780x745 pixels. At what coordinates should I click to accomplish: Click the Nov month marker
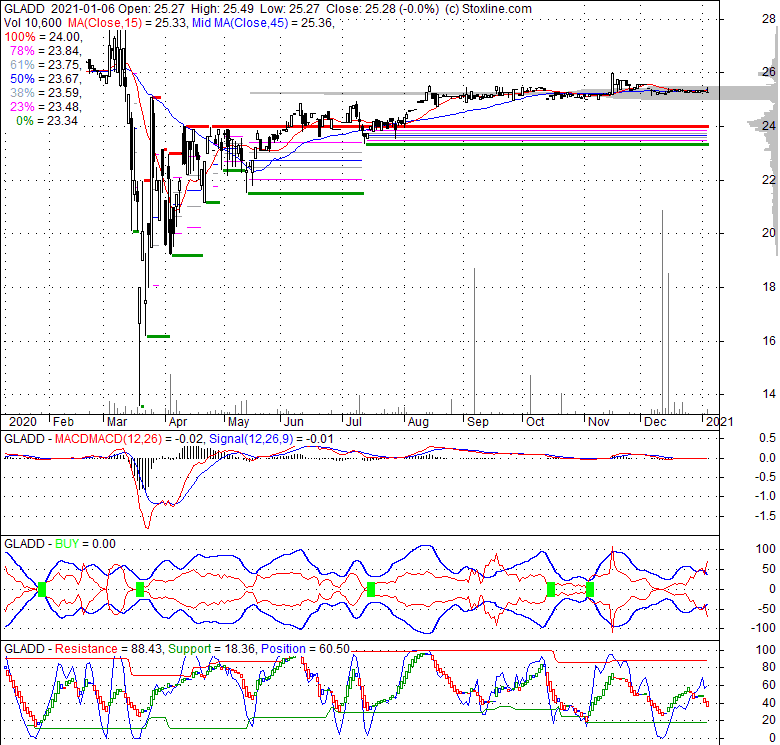tap(599, 422)
